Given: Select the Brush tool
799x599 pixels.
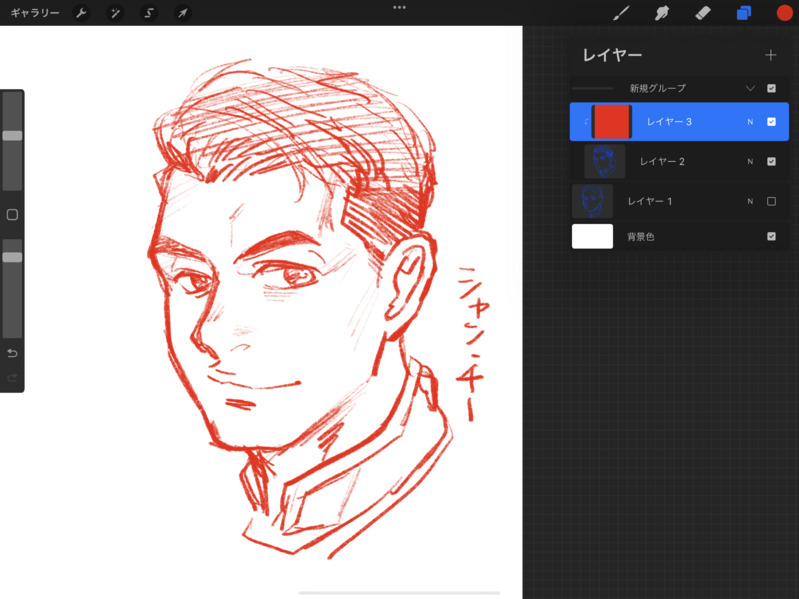Looking at the screenshot, I should coord(621,13).
